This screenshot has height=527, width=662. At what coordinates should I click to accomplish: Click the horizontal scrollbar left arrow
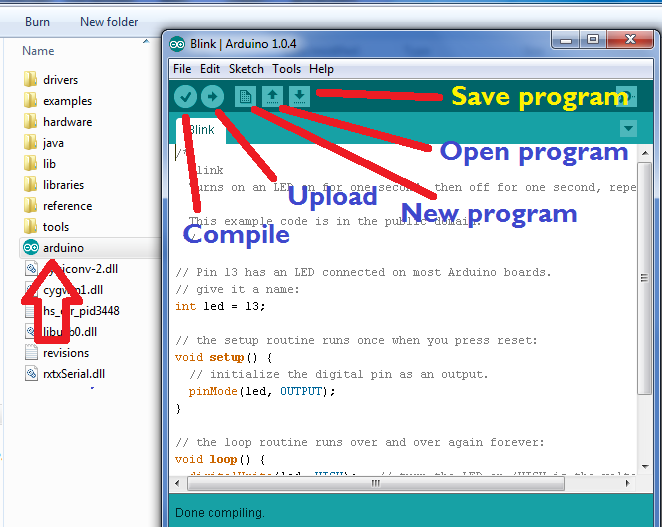pyautogui.click(x=177, y=483)
